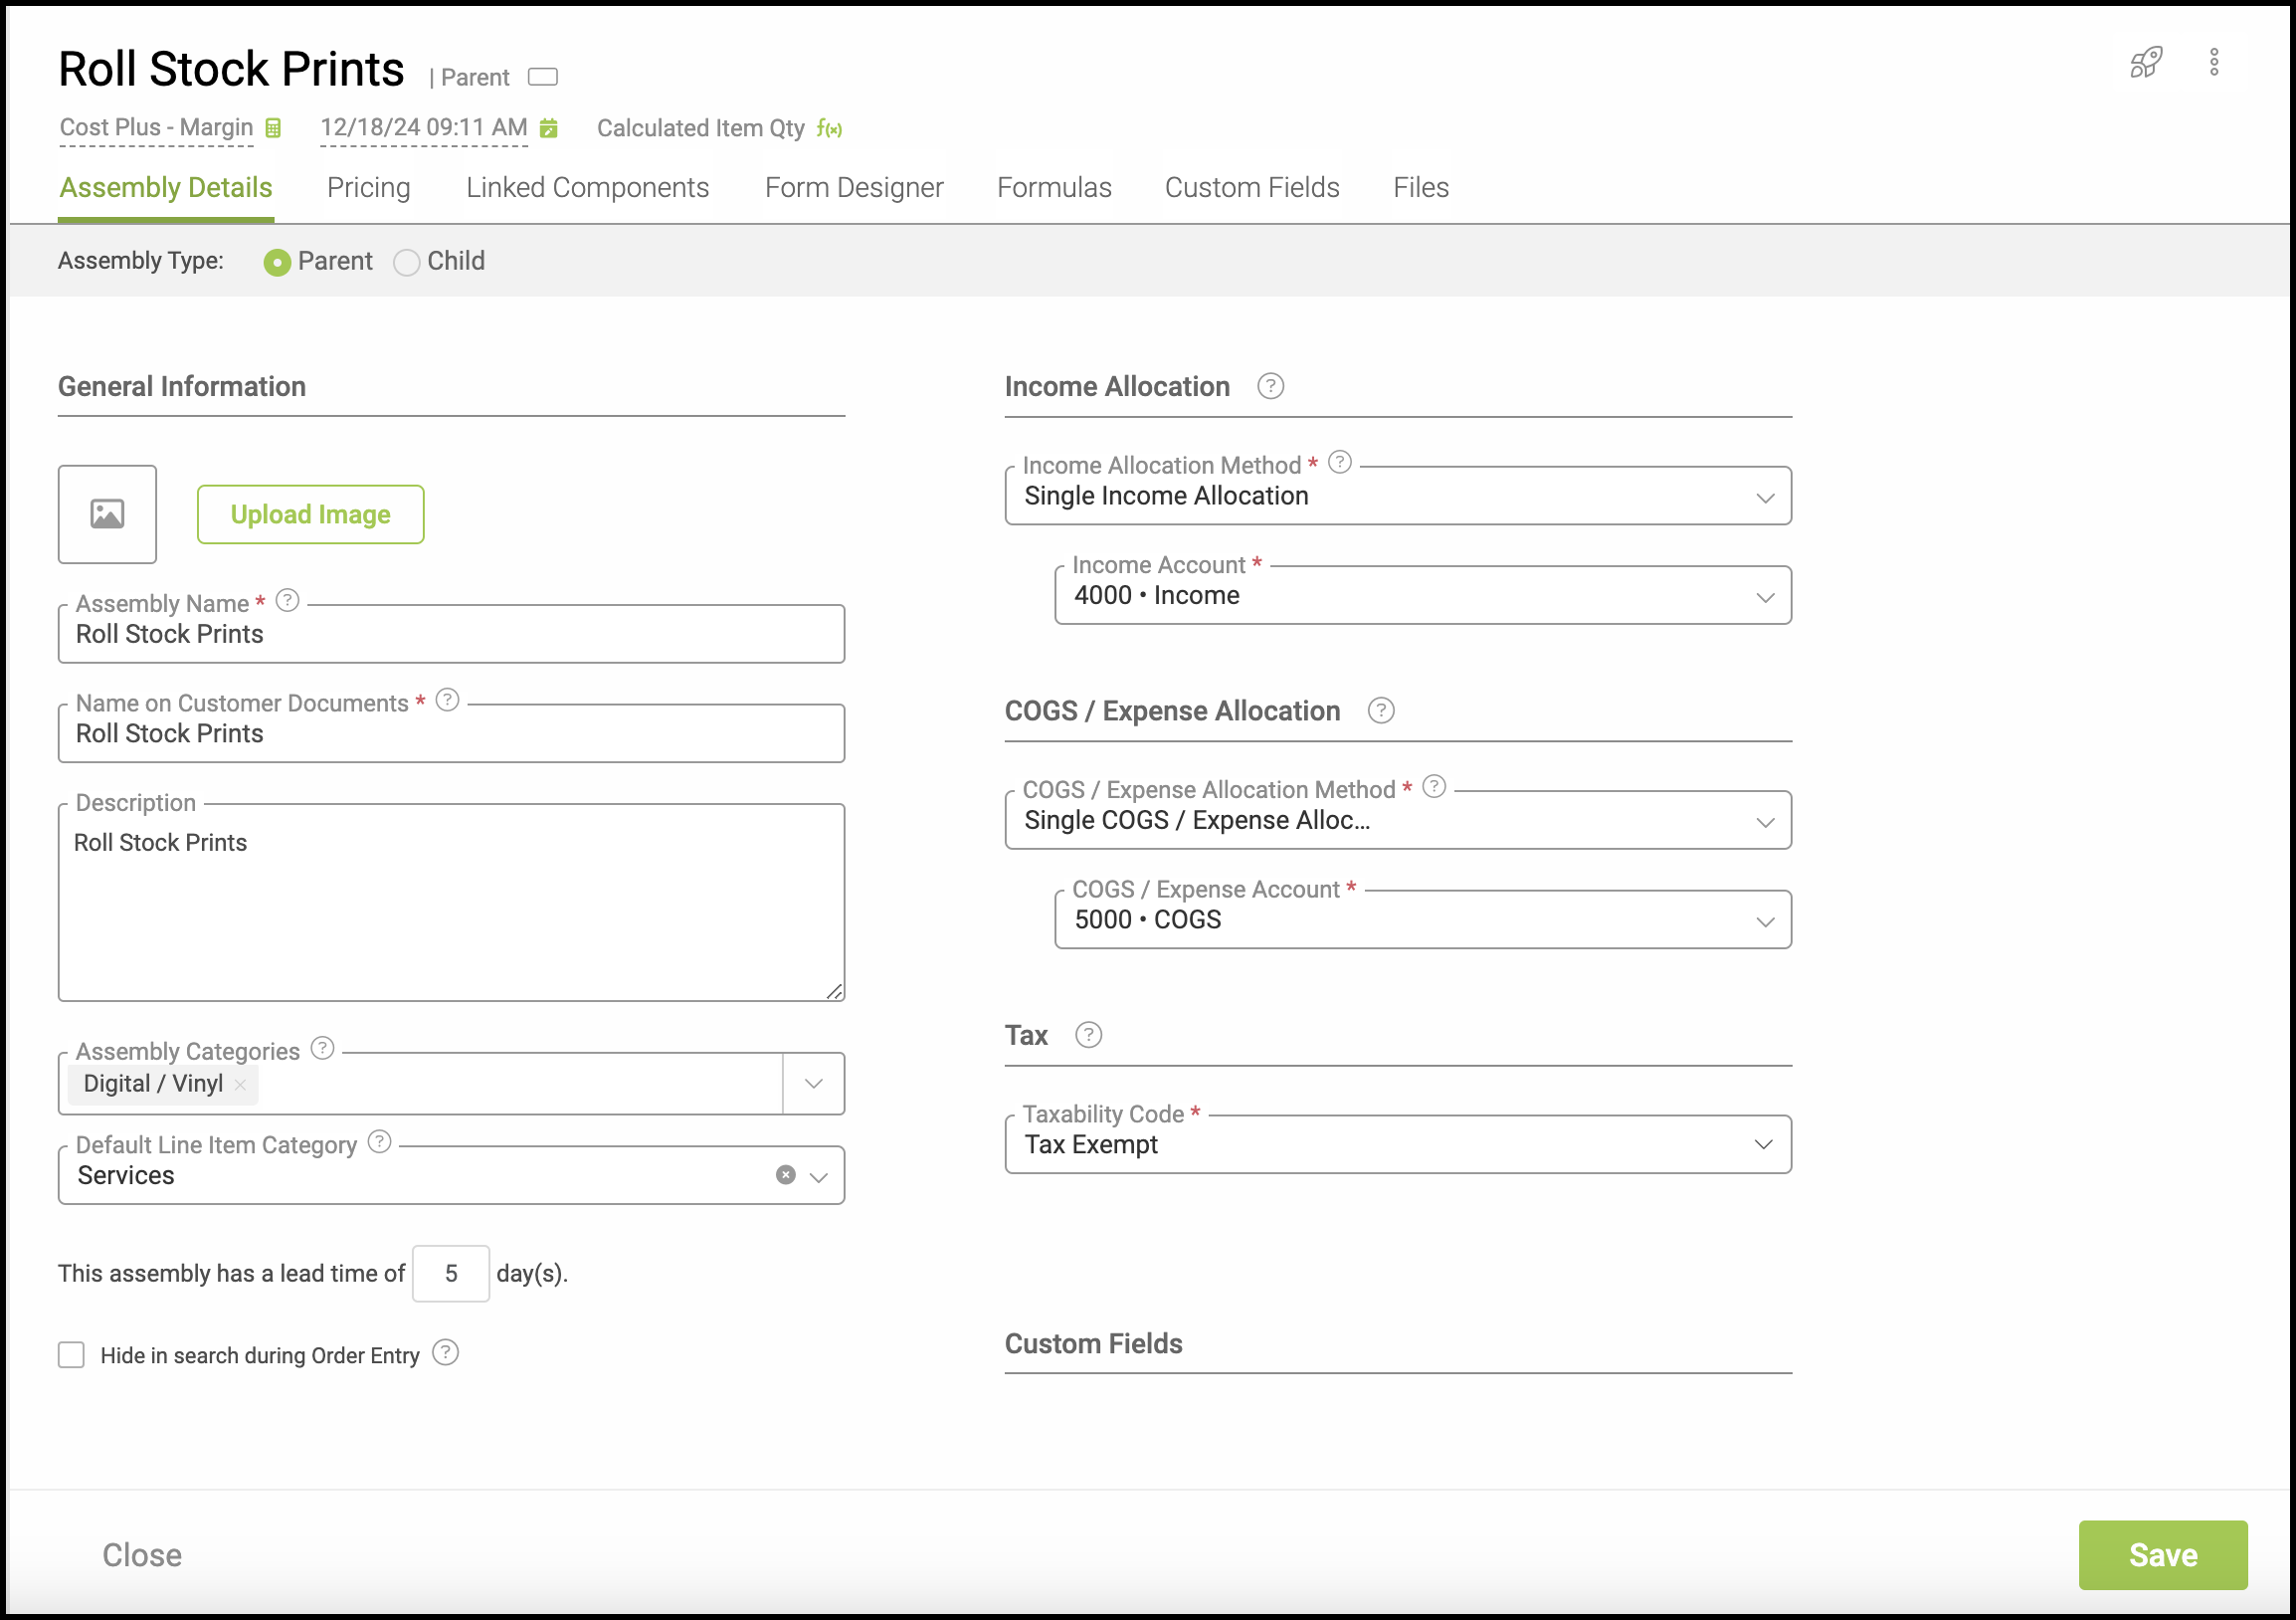This screenshot has width=2296, height=1620.
Task: Check Hide in search during Order Entry
Action: (71, 1355)
